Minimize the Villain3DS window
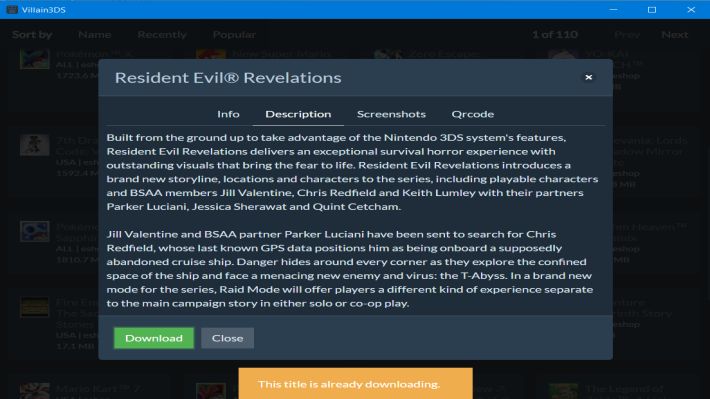This screenshot has width=710, height=399. pos(613,10)
